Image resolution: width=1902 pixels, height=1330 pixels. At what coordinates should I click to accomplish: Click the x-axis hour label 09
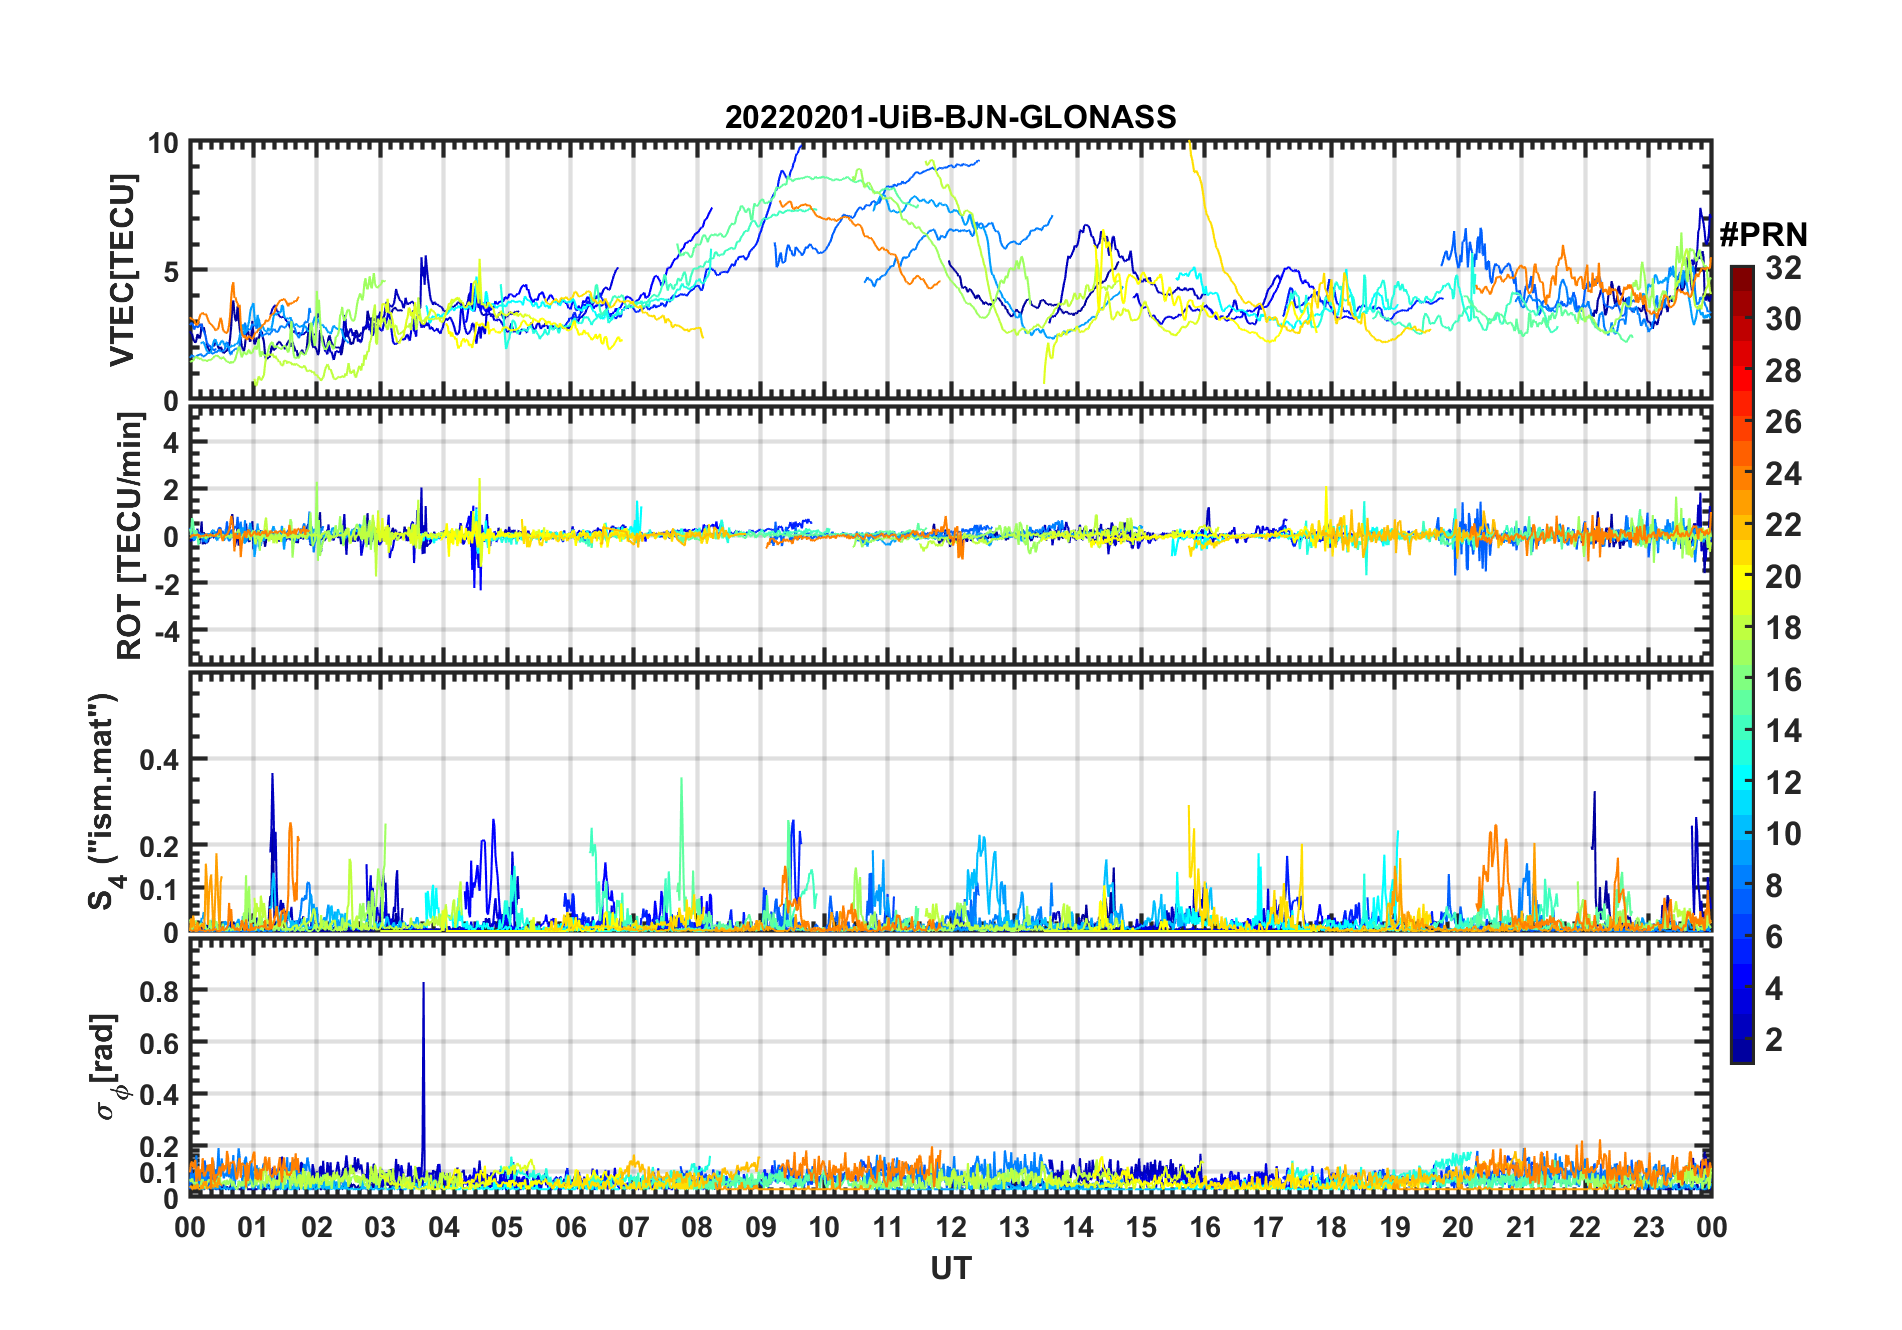761,1228
